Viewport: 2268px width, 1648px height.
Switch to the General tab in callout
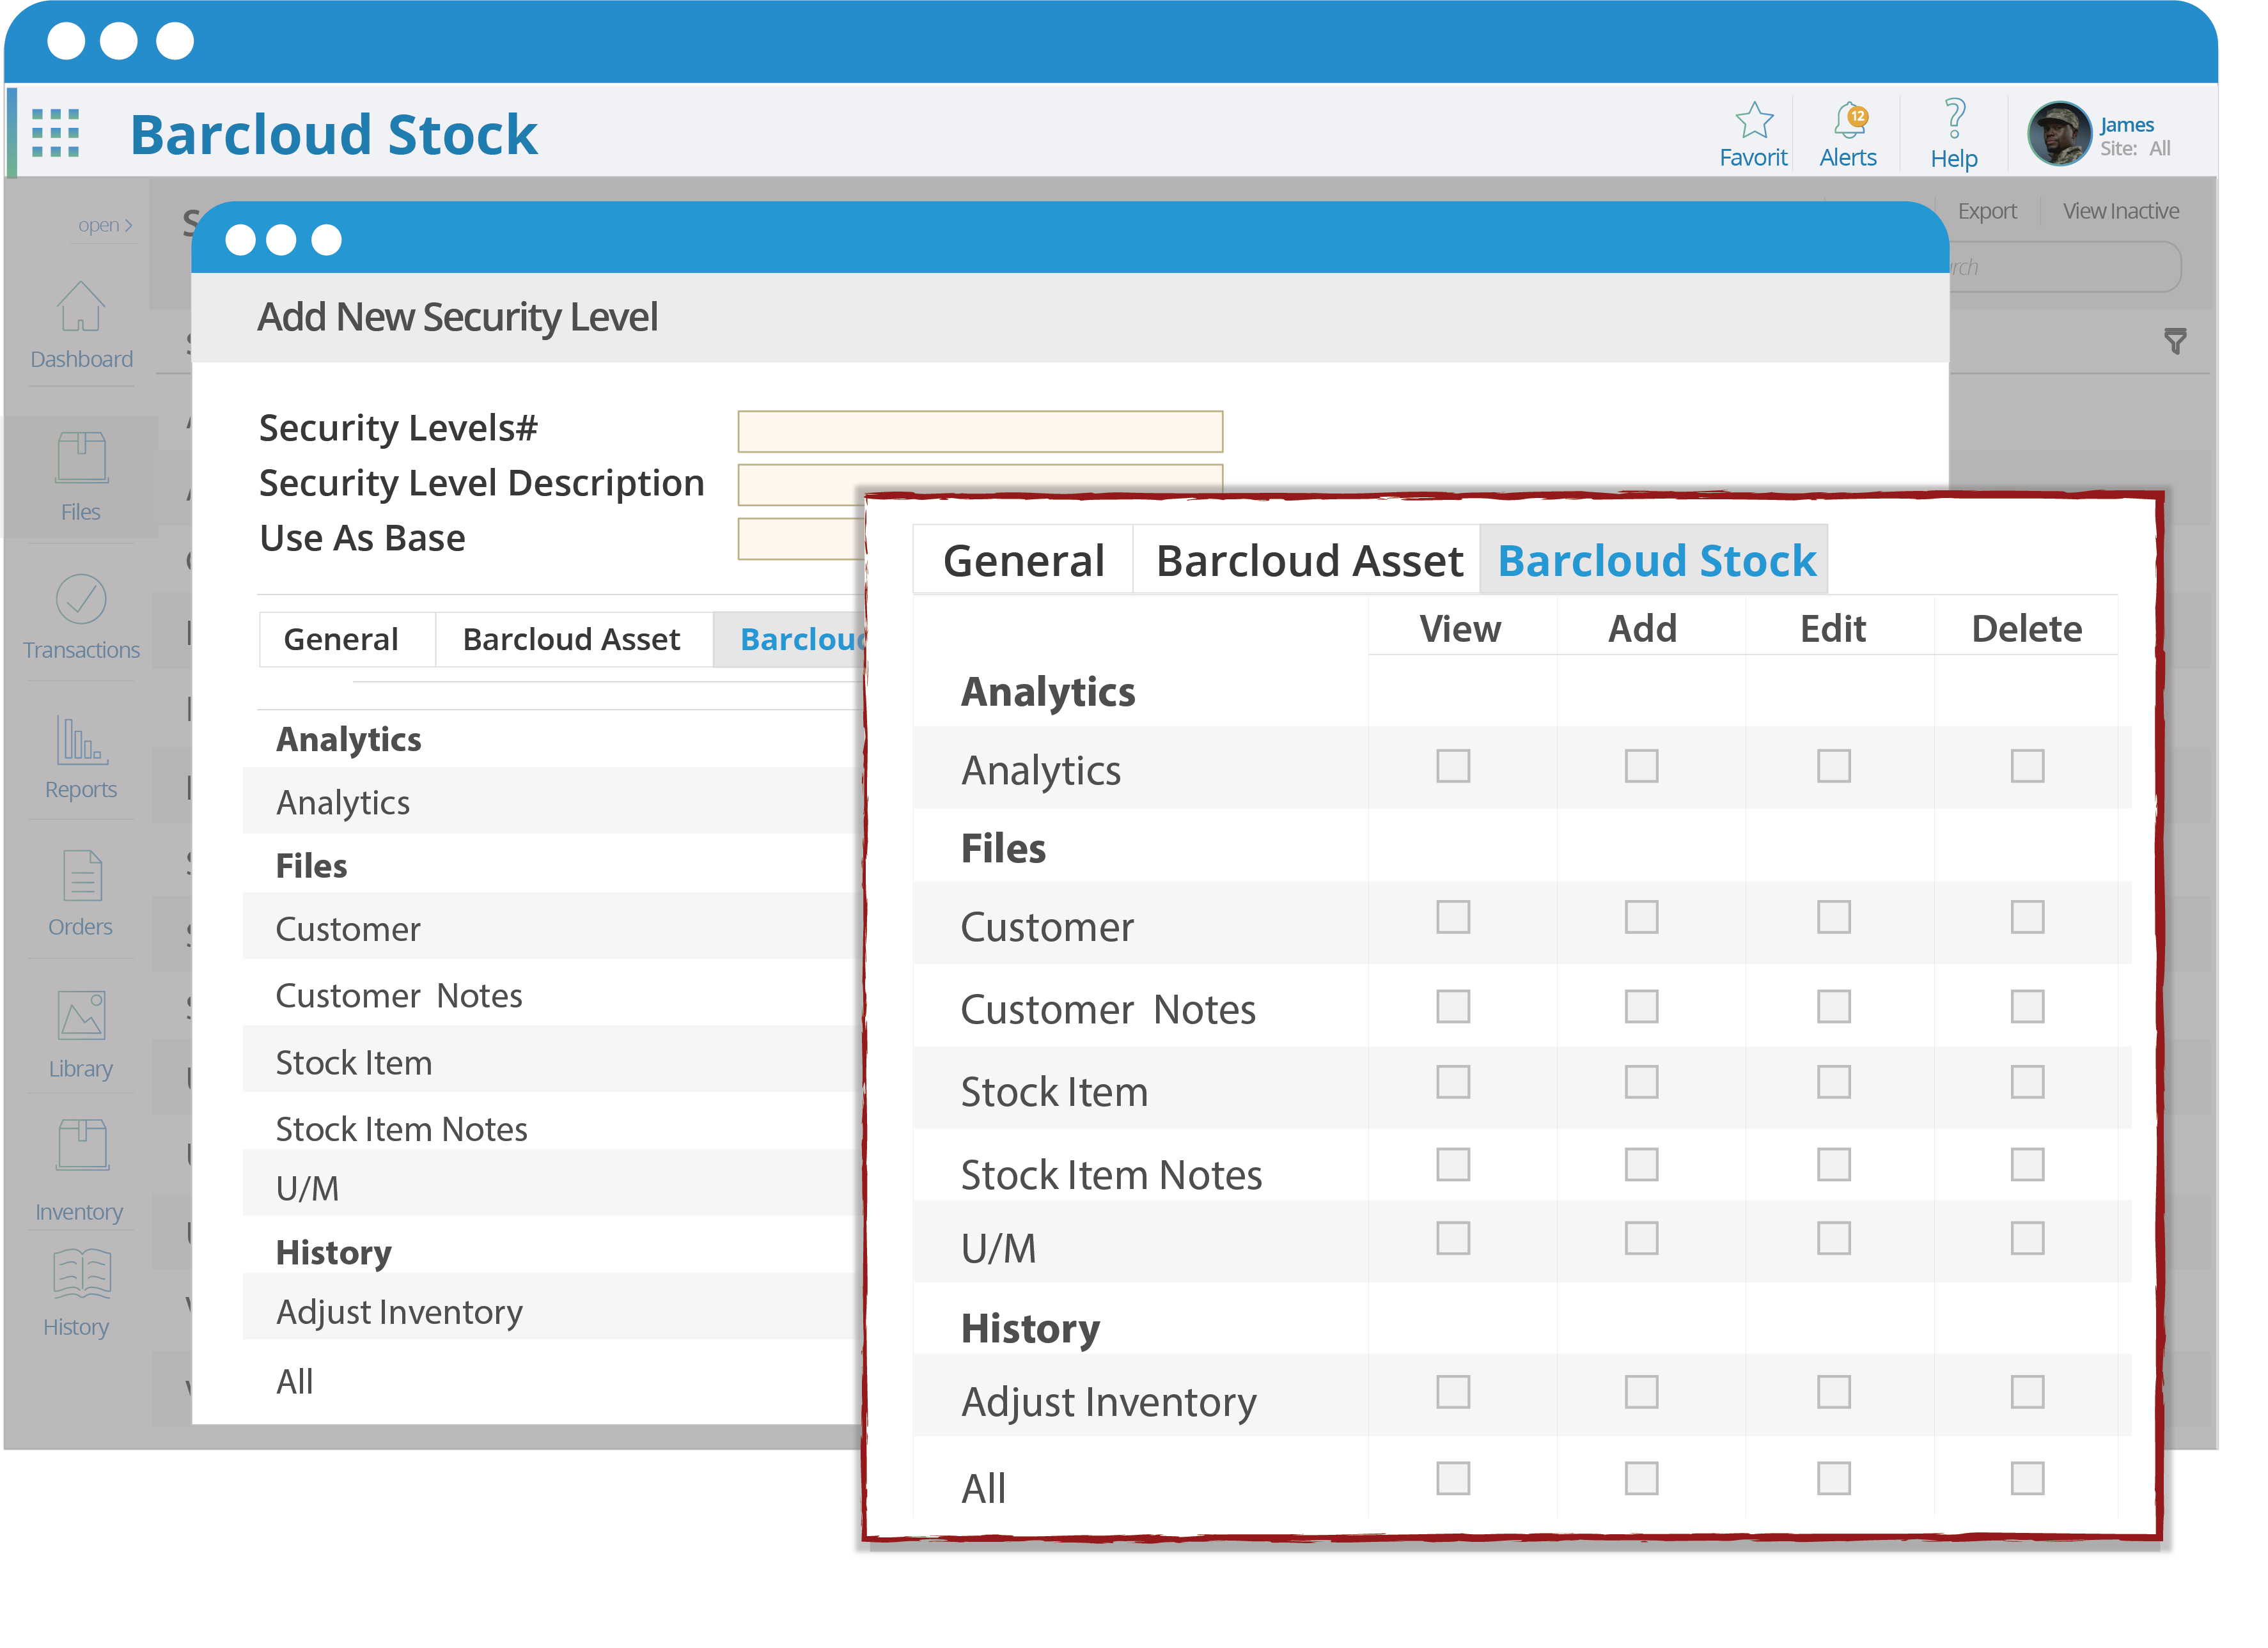[x=1023, y=561]
